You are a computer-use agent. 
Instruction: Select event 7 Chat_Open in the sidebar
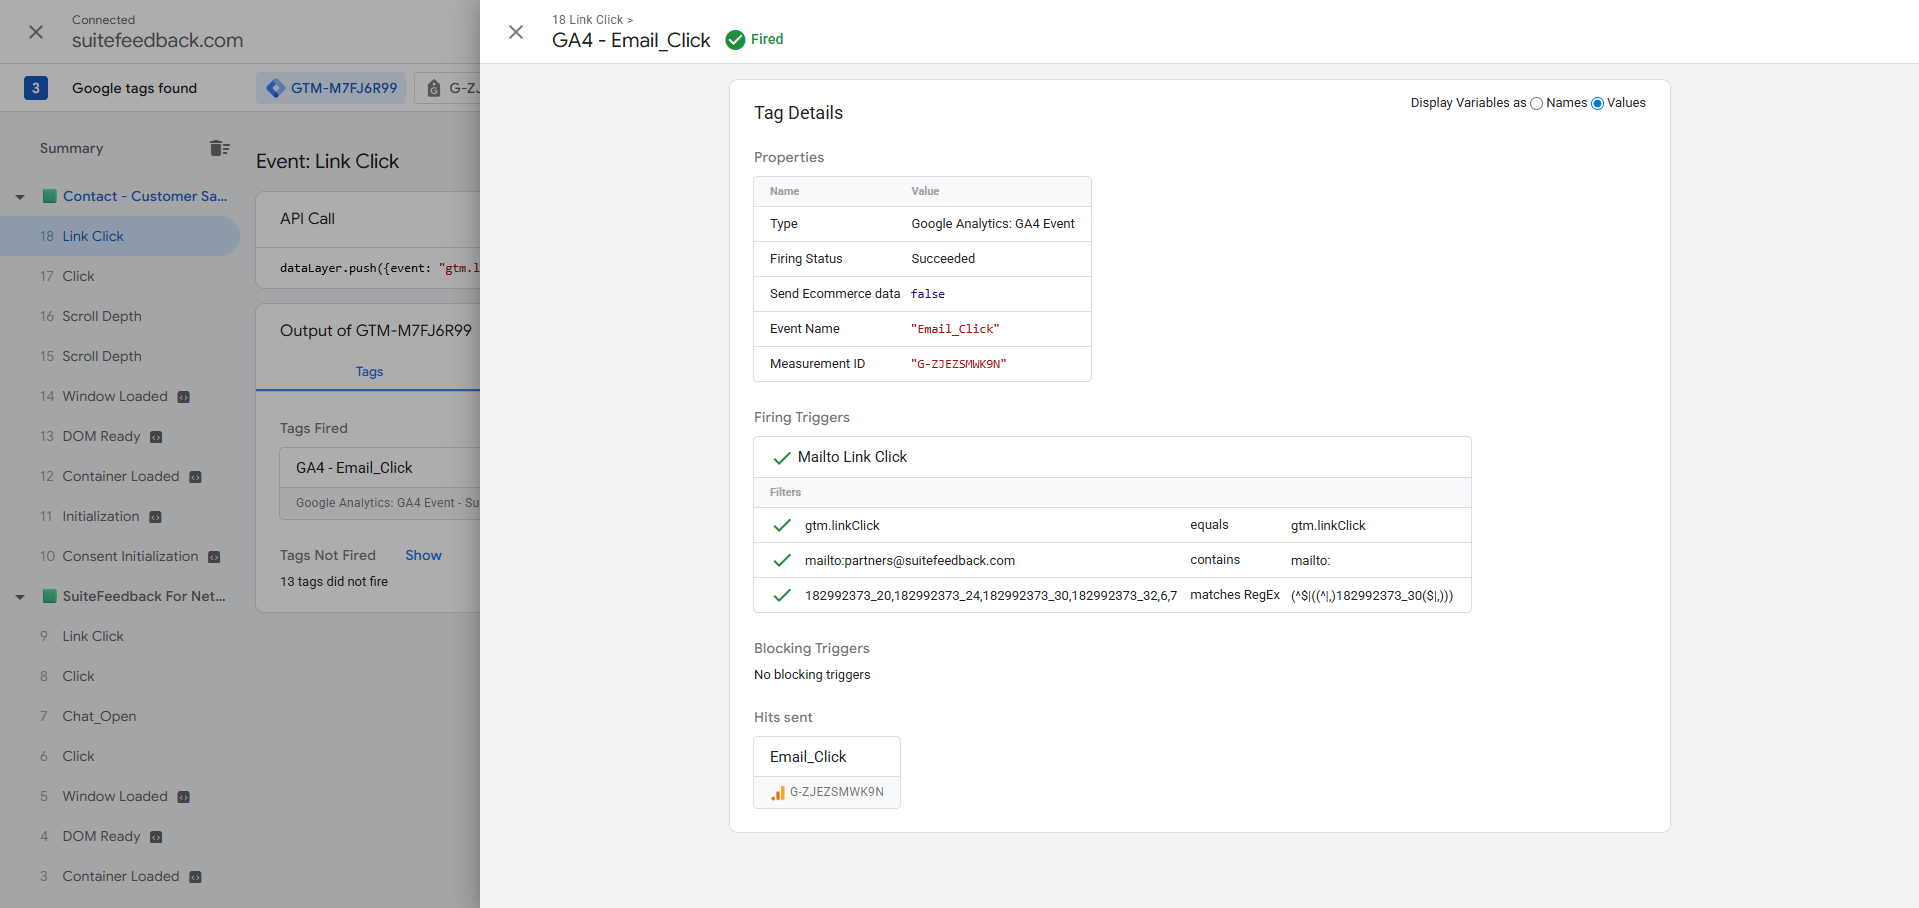pos(99,716)
